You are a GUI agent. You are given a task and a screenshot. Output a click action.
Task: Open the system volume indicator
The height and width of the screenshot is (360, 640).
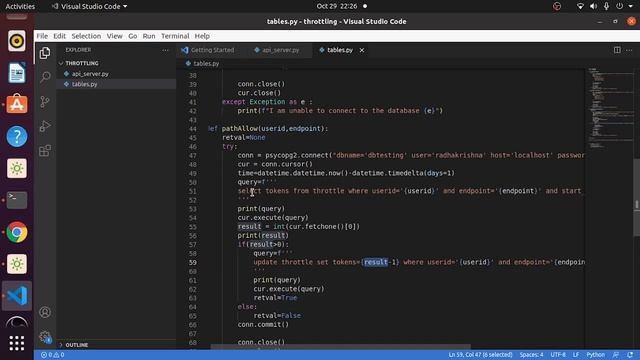(x=593, y=6)
